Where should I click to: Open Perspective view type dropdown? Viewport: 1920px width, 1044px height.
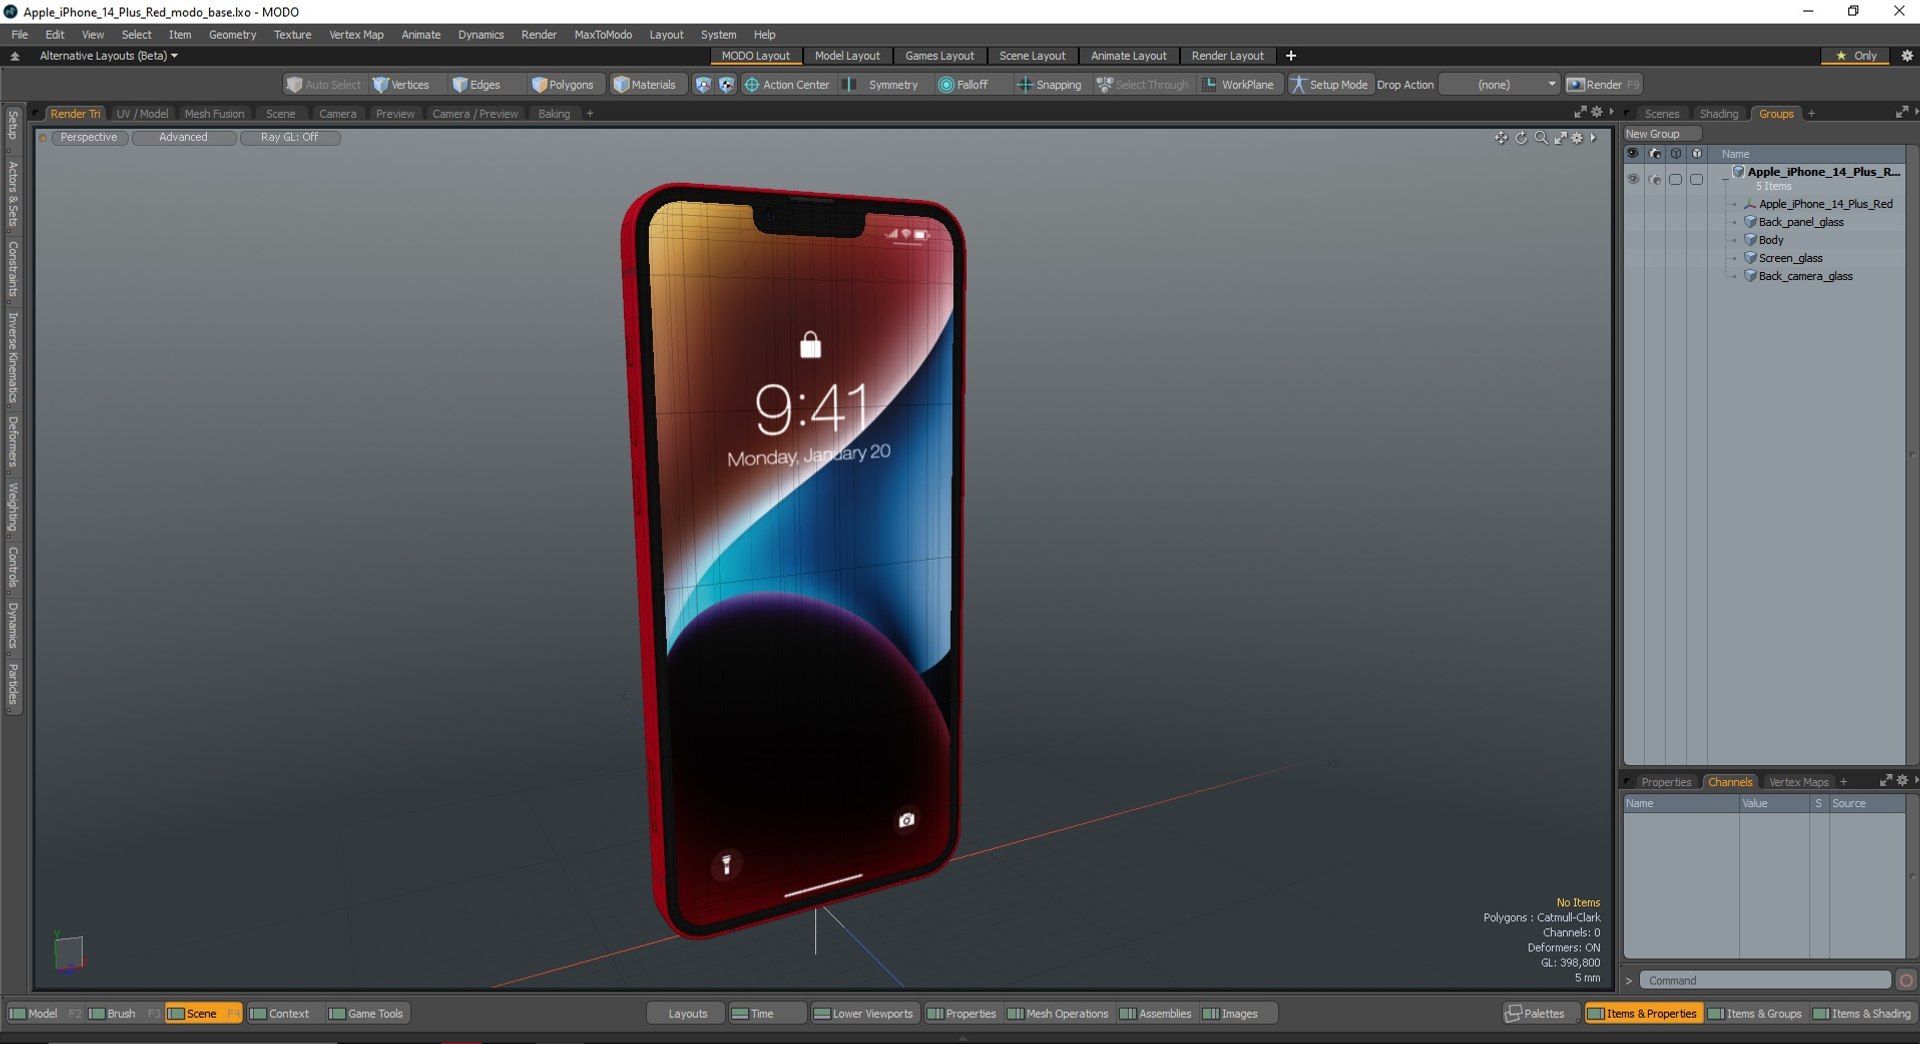click(x=88, y=137)
